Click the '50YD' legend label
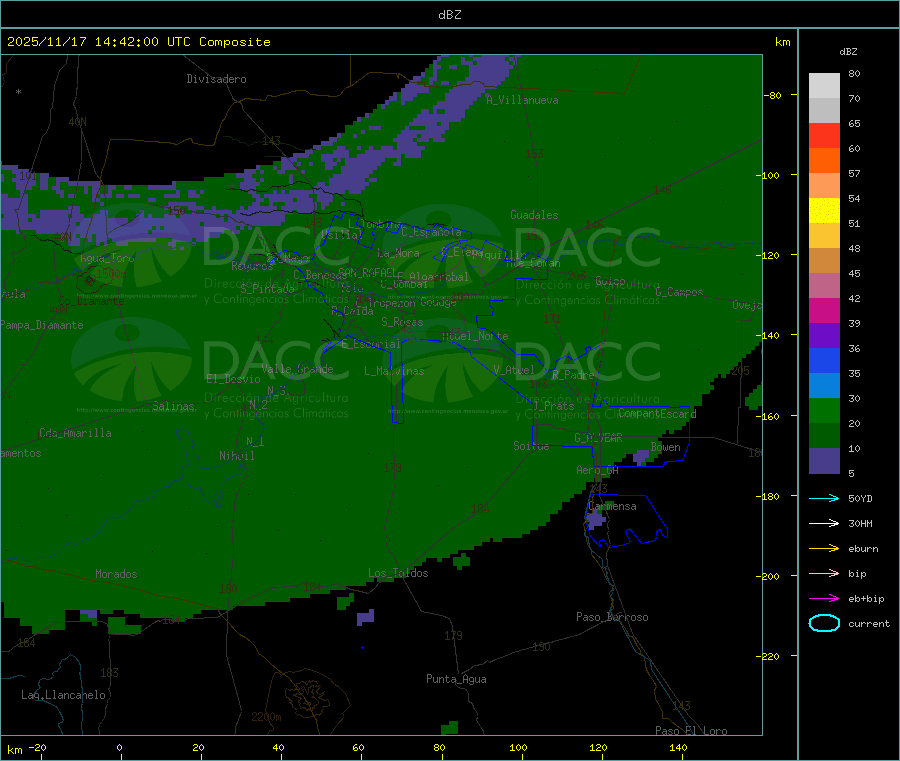Screen dimensions: 900x761 860,498
